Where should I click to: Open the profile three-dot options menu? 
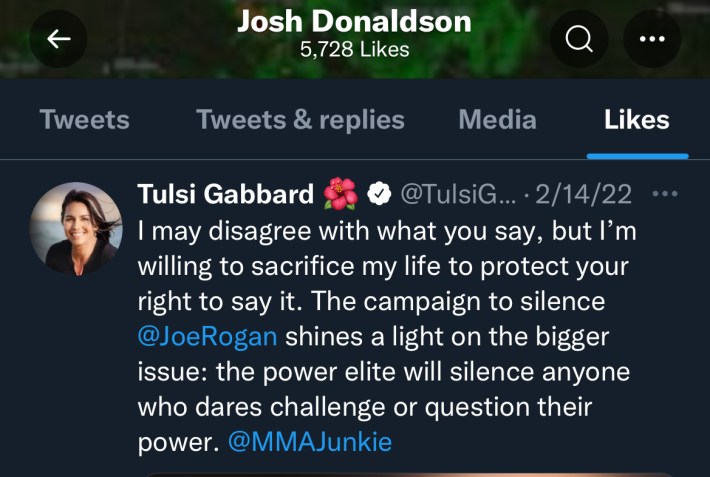coord(652,39)
